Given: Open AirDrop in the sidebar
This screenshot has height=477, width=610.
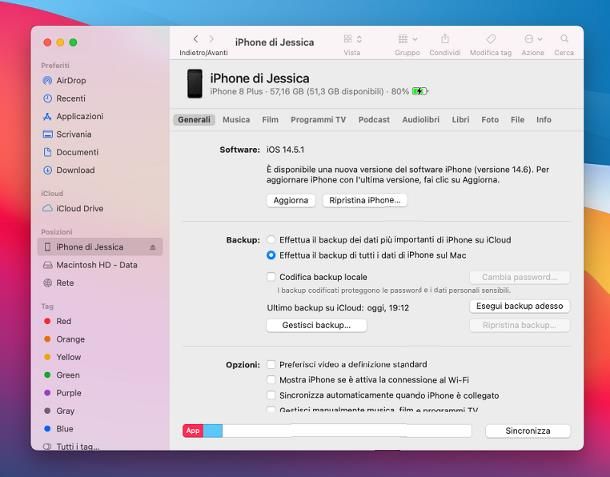Looking at the screenshot, I should coord(71,81).
